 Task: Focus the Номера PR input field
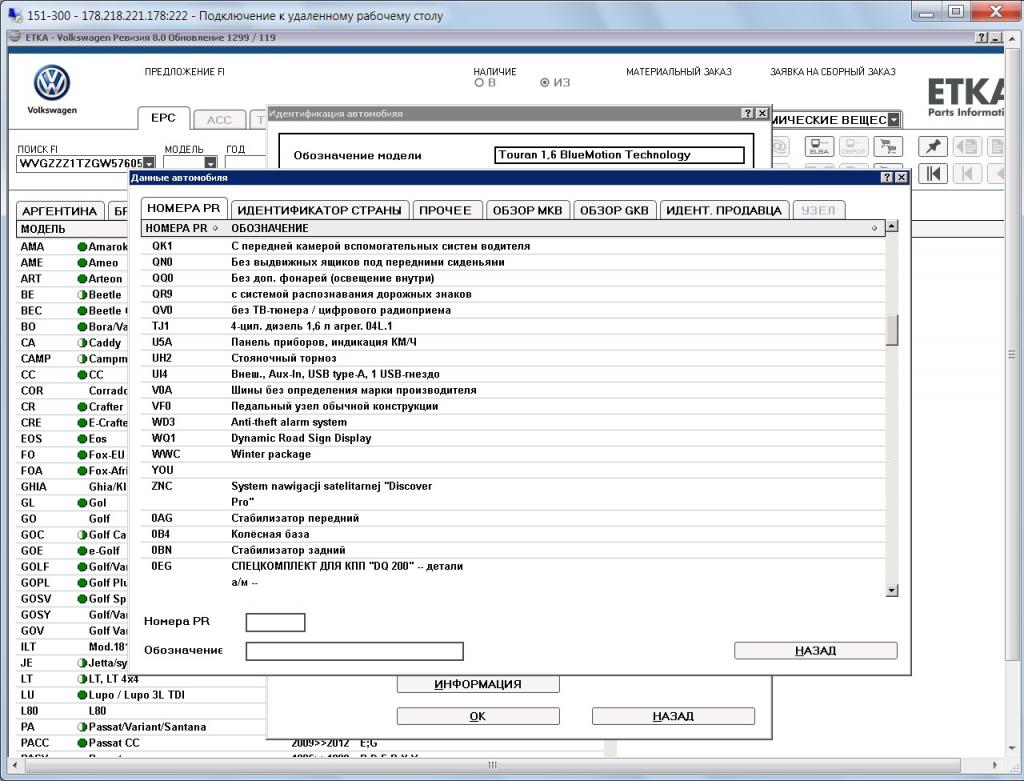pyautogui.click(x=276, y=622)
